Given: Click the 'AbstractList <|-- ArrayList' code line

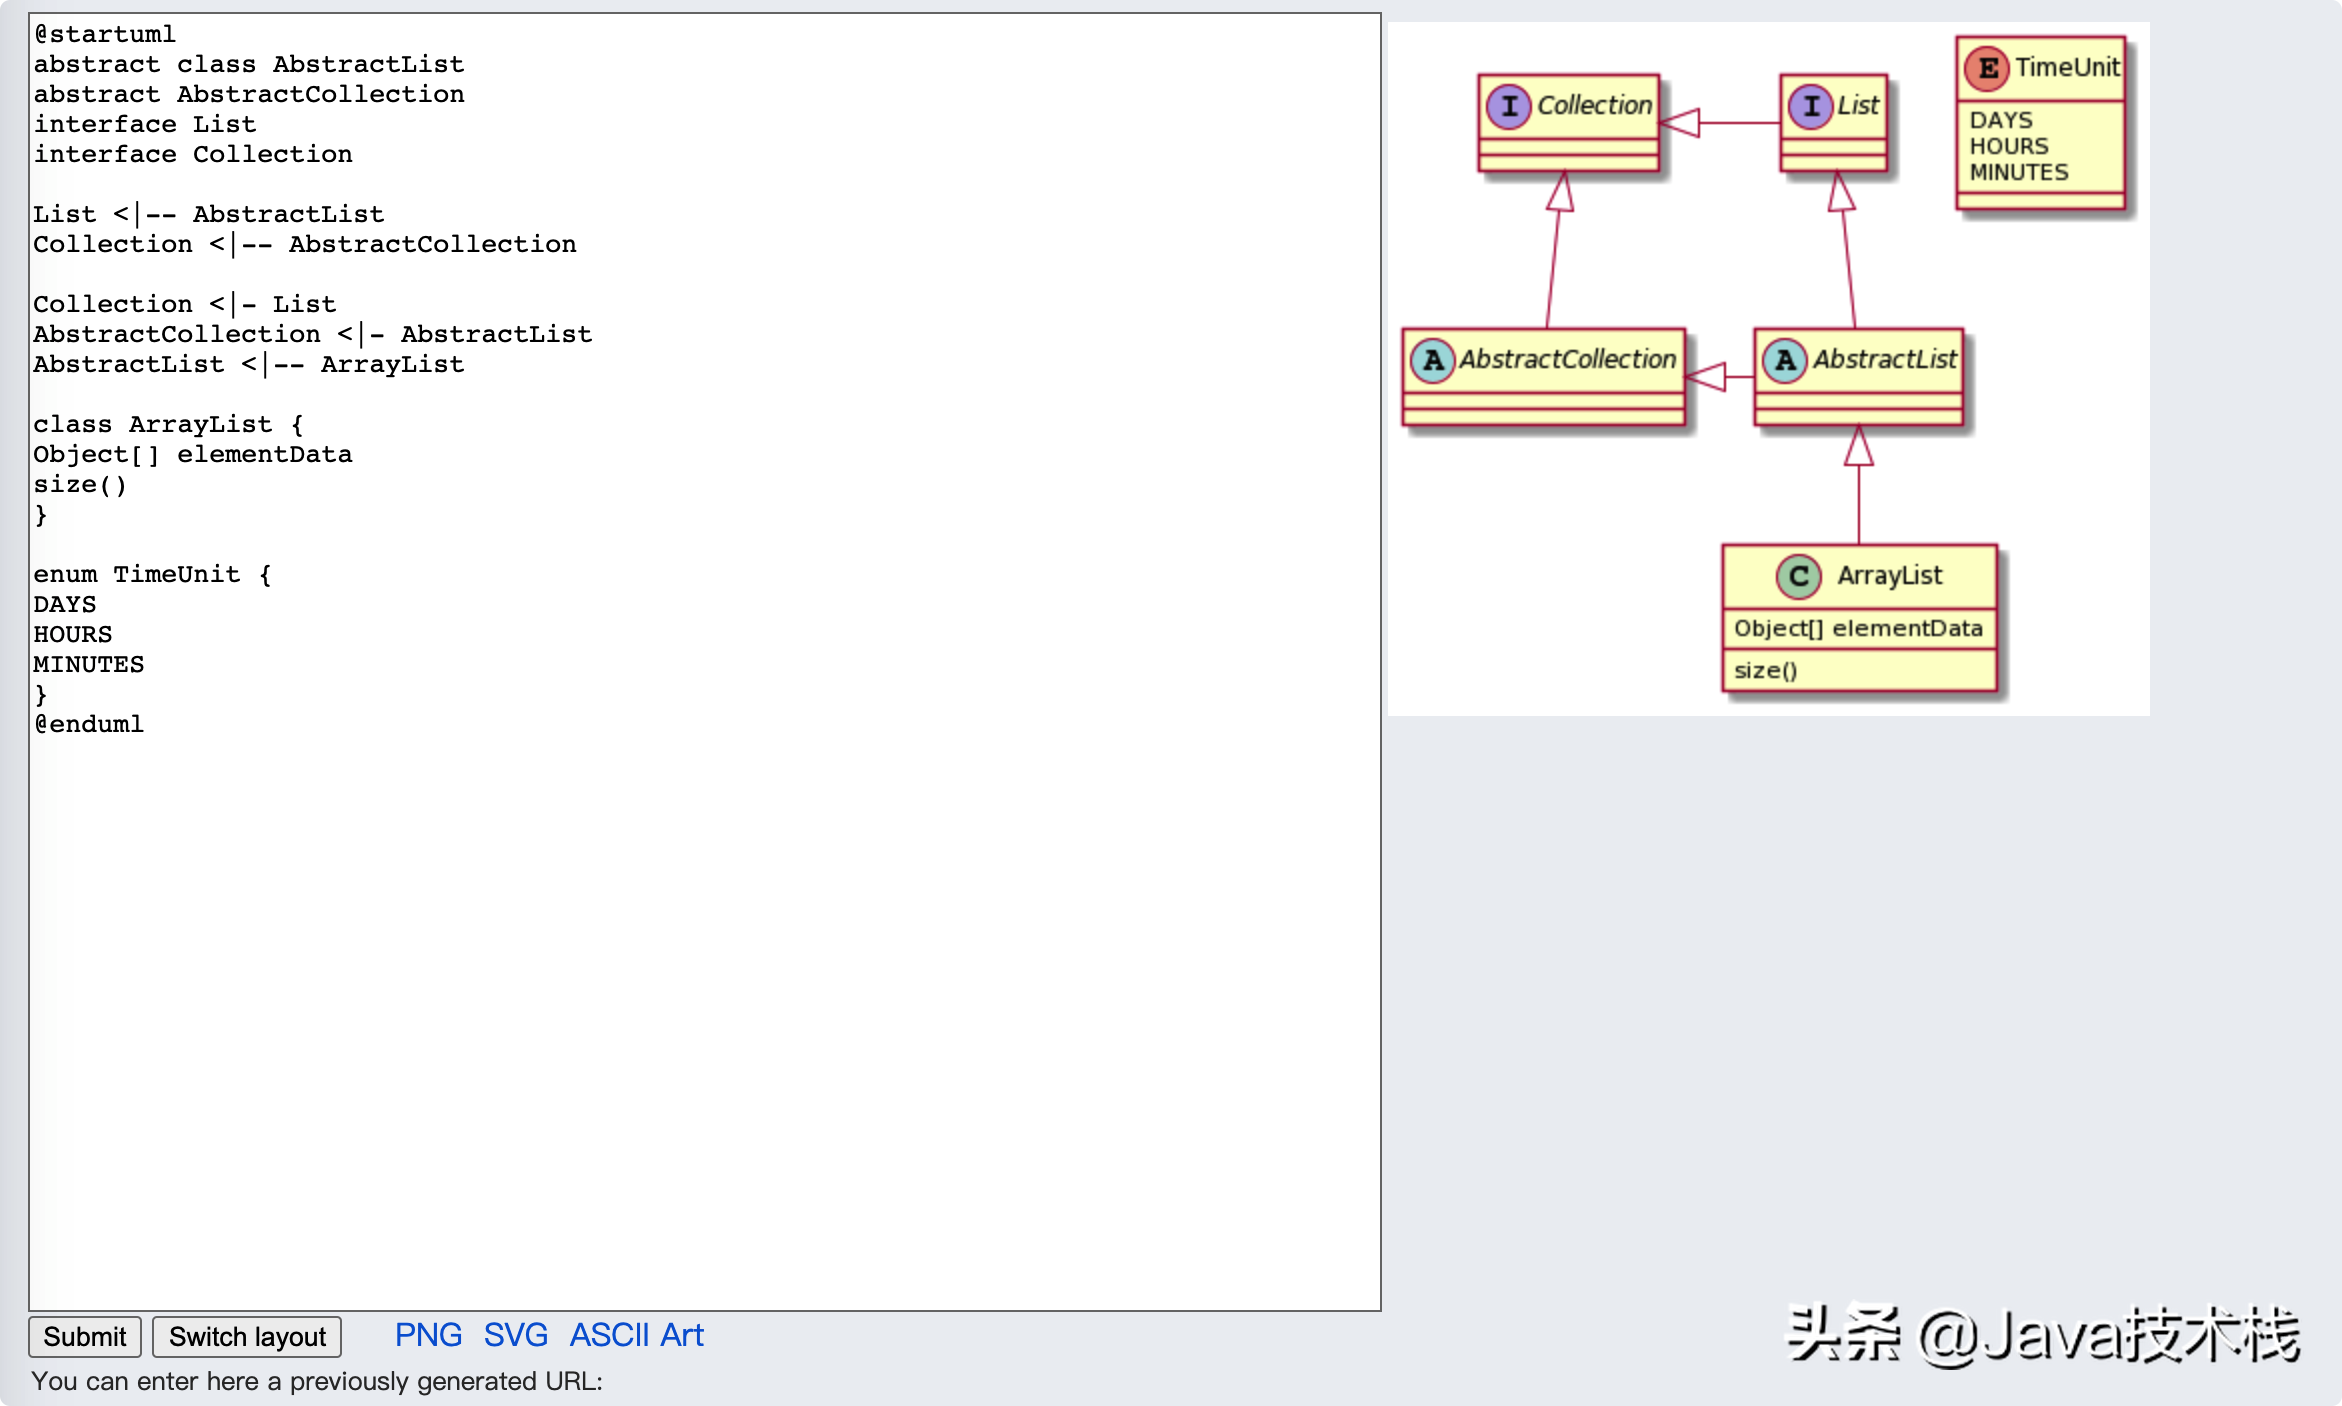Looking at the screenshot, I should coord(249,364).
